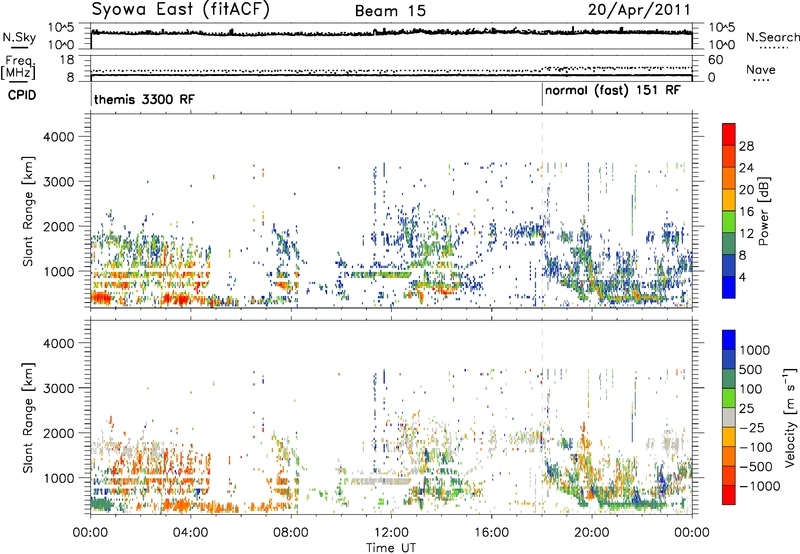The width and height of the screenshot is (800, 554).
Task: Click the "12:00" time axis label
Action: (x=391, y=533)
